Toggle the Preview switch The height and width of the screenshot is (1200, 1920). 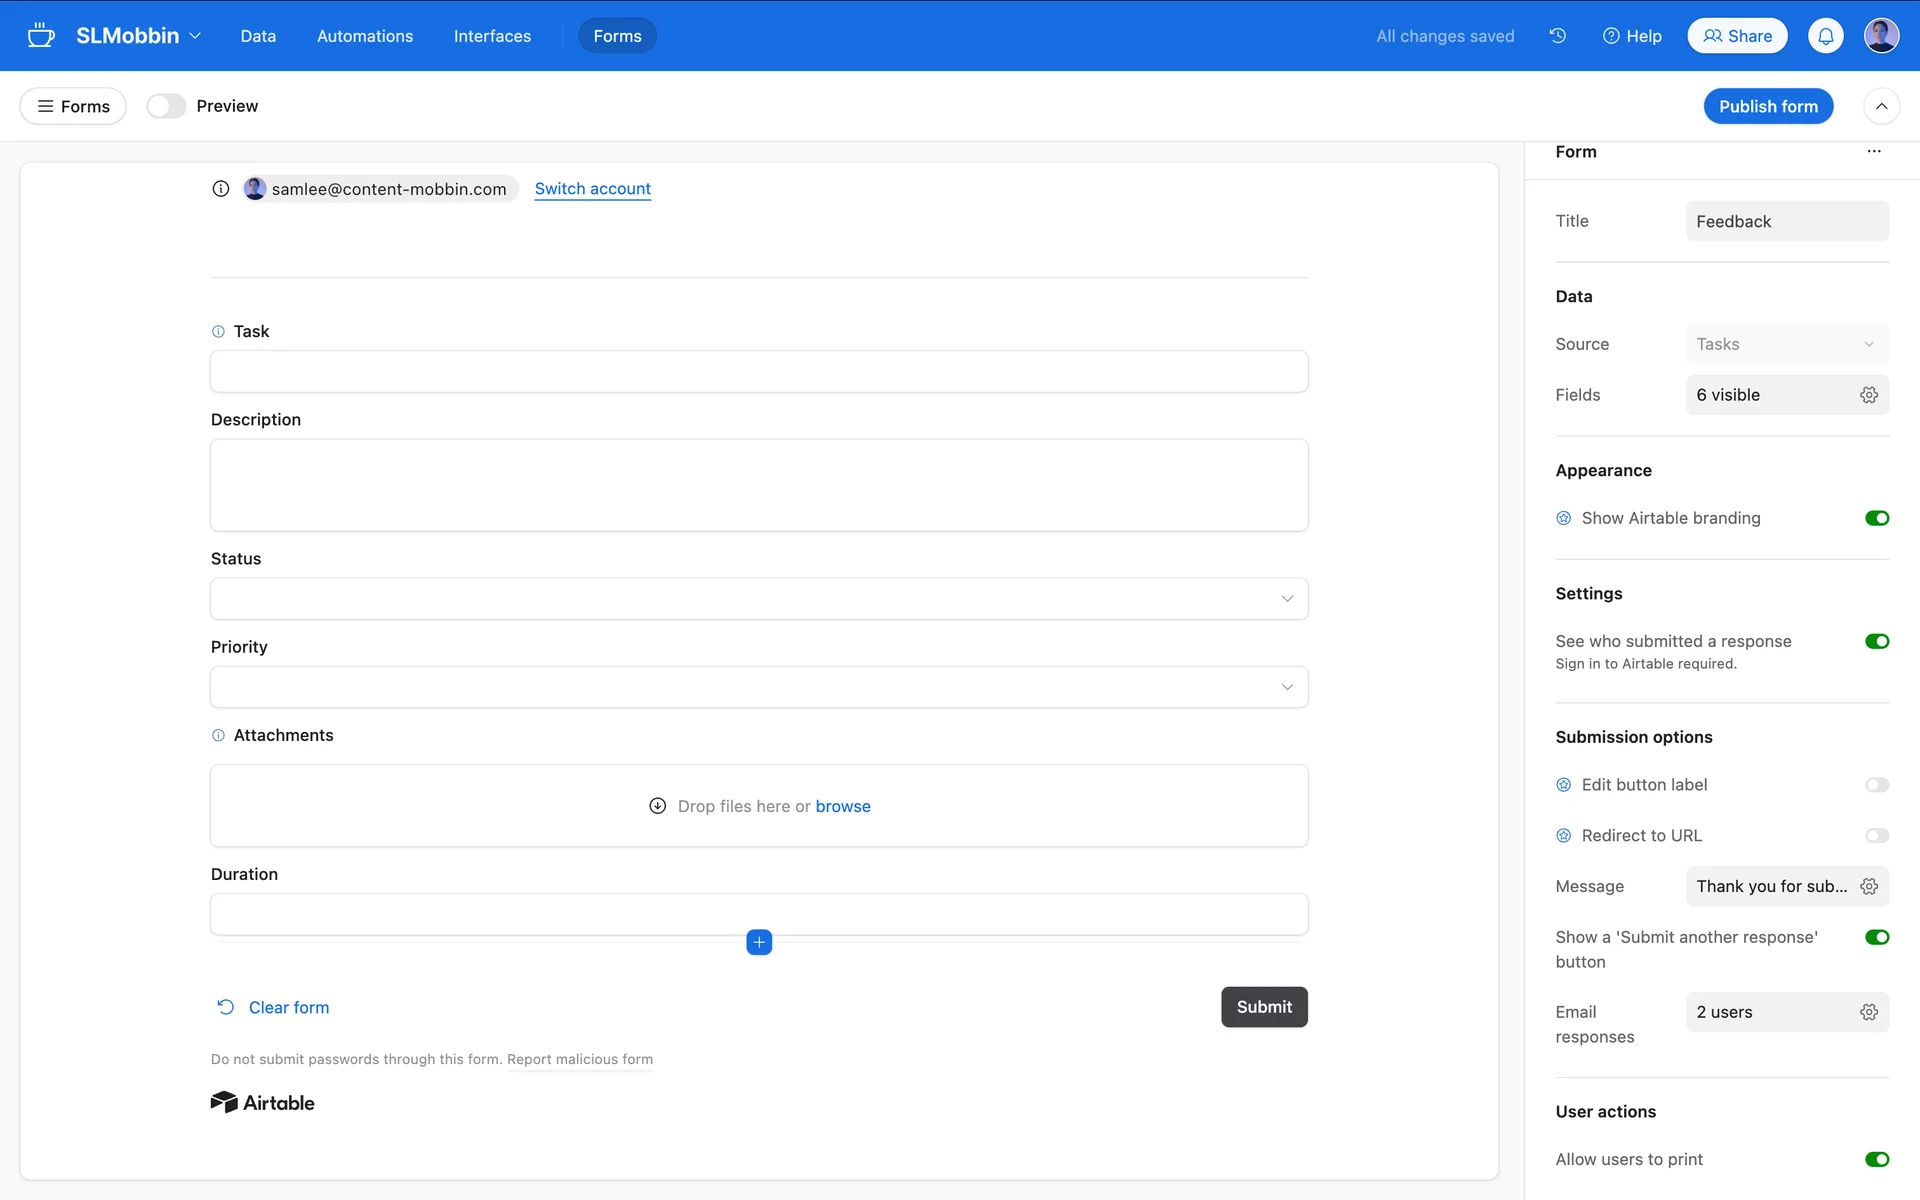point(166,106)
